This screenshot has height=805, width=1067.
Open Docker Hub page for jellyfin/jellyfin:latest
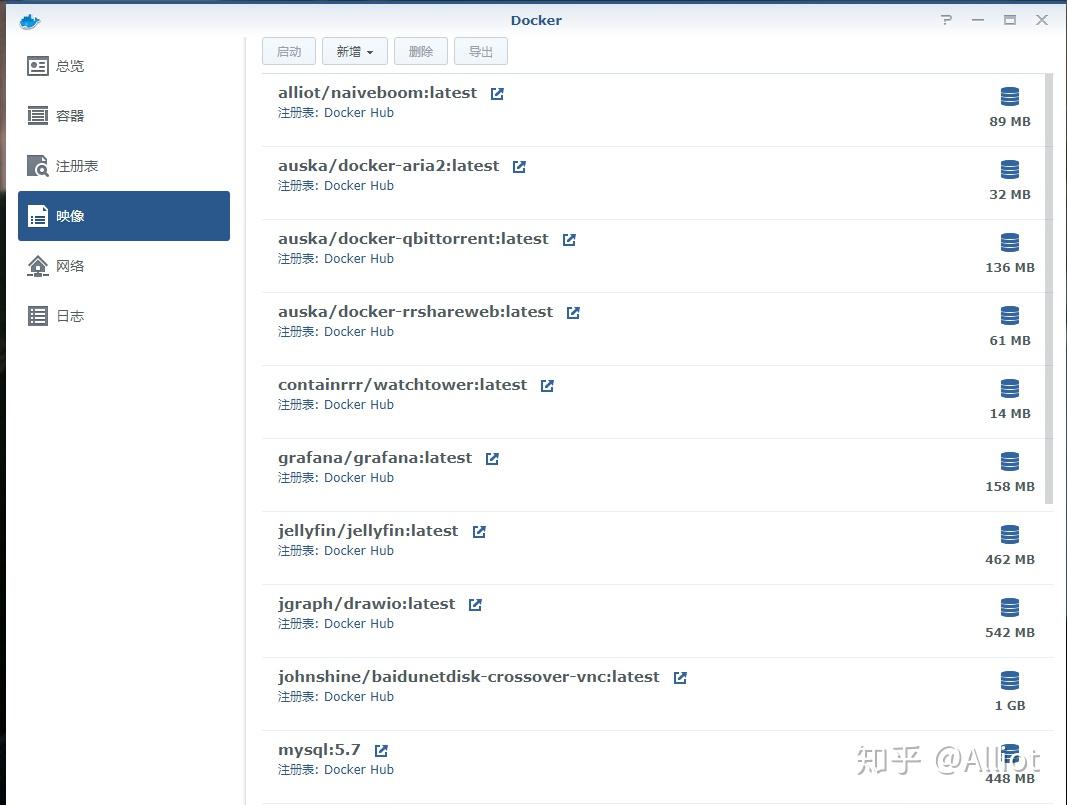[478, 531]
